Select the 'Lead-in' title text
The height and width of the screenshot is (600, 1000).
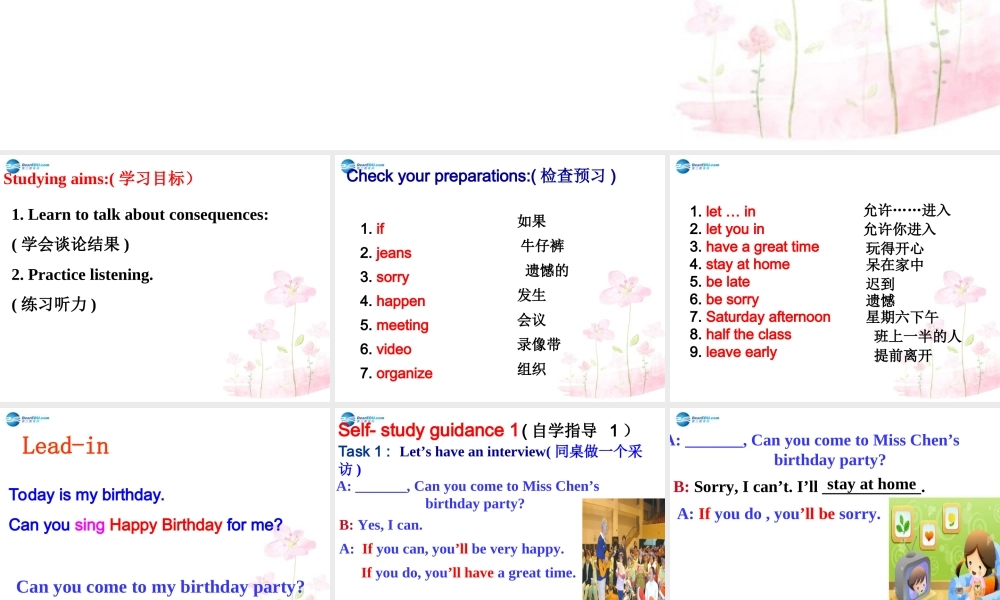click(65, 446)
